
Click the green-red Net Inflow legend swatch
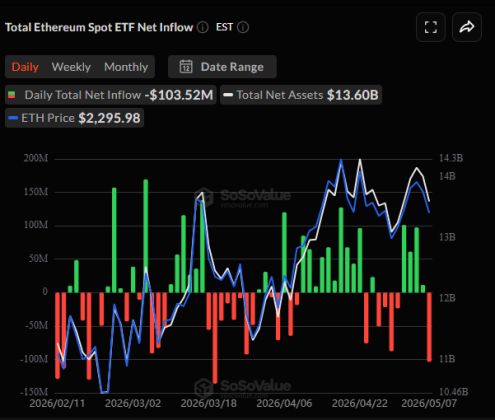pyautogui.click(x=12, y=95)
